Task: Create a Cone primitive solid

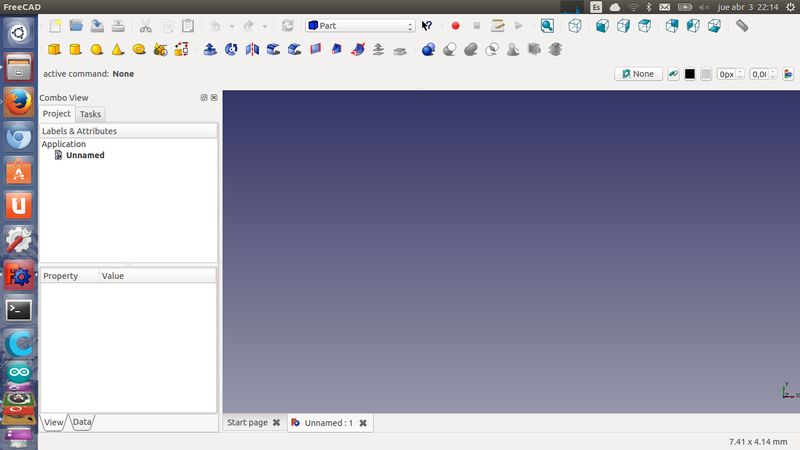Action: (118, 49)
